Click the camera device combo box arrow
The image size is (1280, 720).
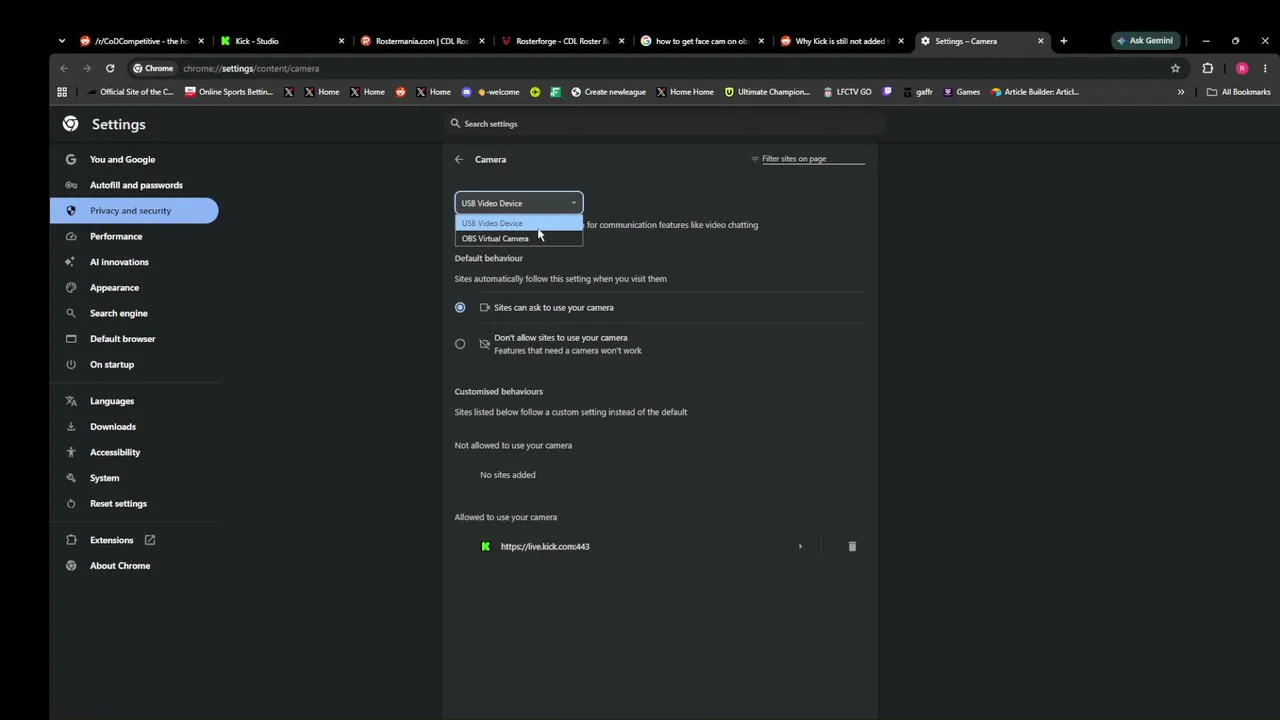(573, 203)
